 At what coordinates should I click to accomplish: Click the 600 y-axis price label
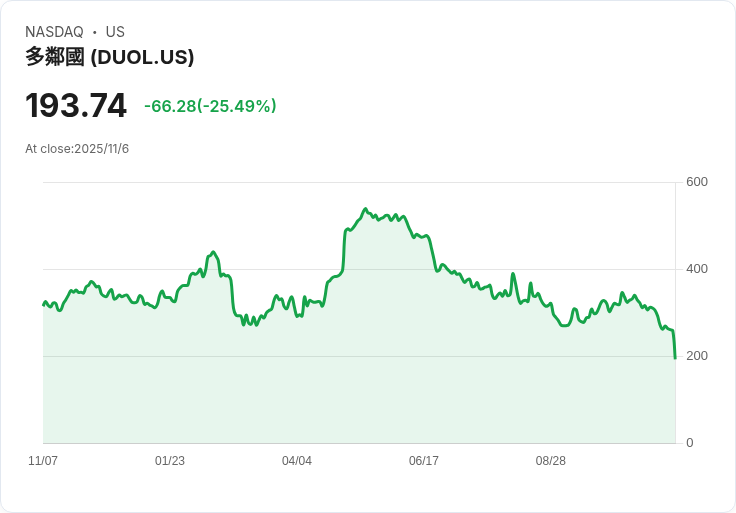pyautogui.click(x=697, y=182)
